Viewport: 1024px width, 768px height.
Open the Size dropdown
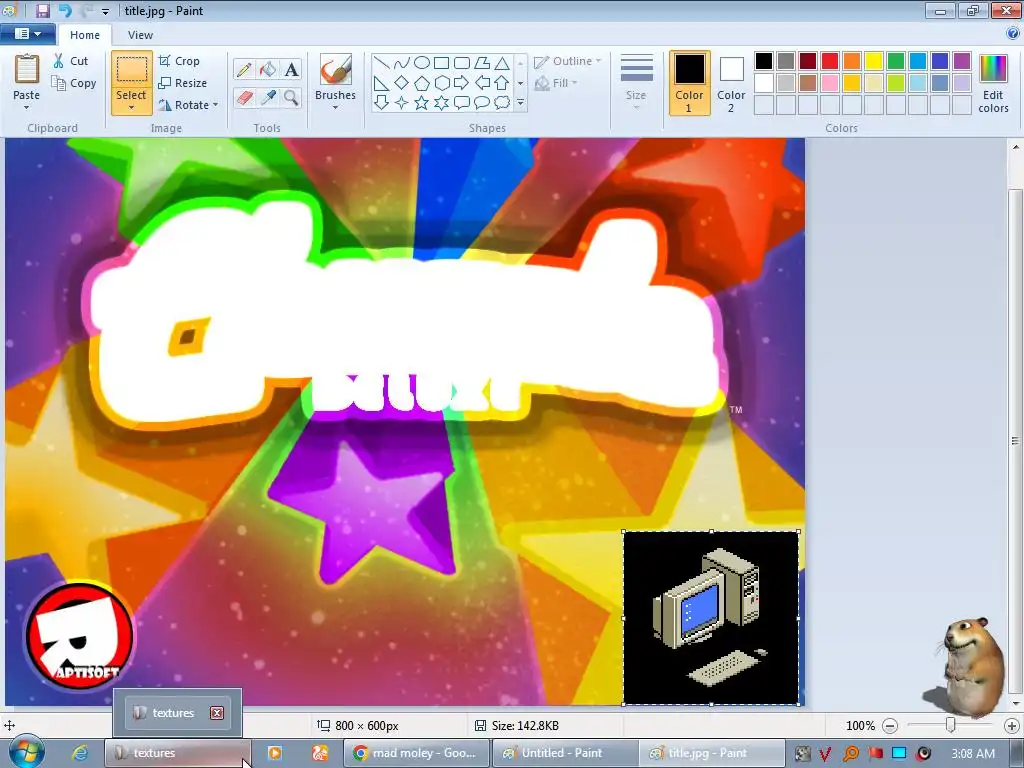coord(637,83)
